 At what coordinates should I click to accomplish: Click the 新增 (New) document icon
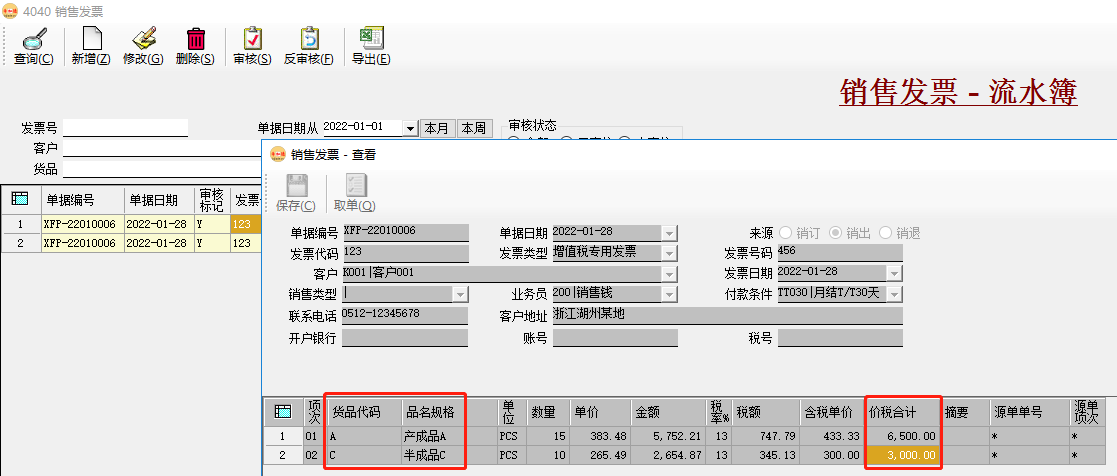pyautogui.click(x=91, y=39)
